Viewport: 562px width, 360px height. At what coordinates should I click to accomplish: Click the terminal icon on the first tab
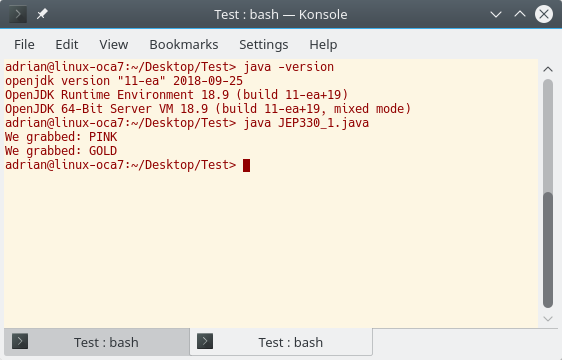point(20,341)
